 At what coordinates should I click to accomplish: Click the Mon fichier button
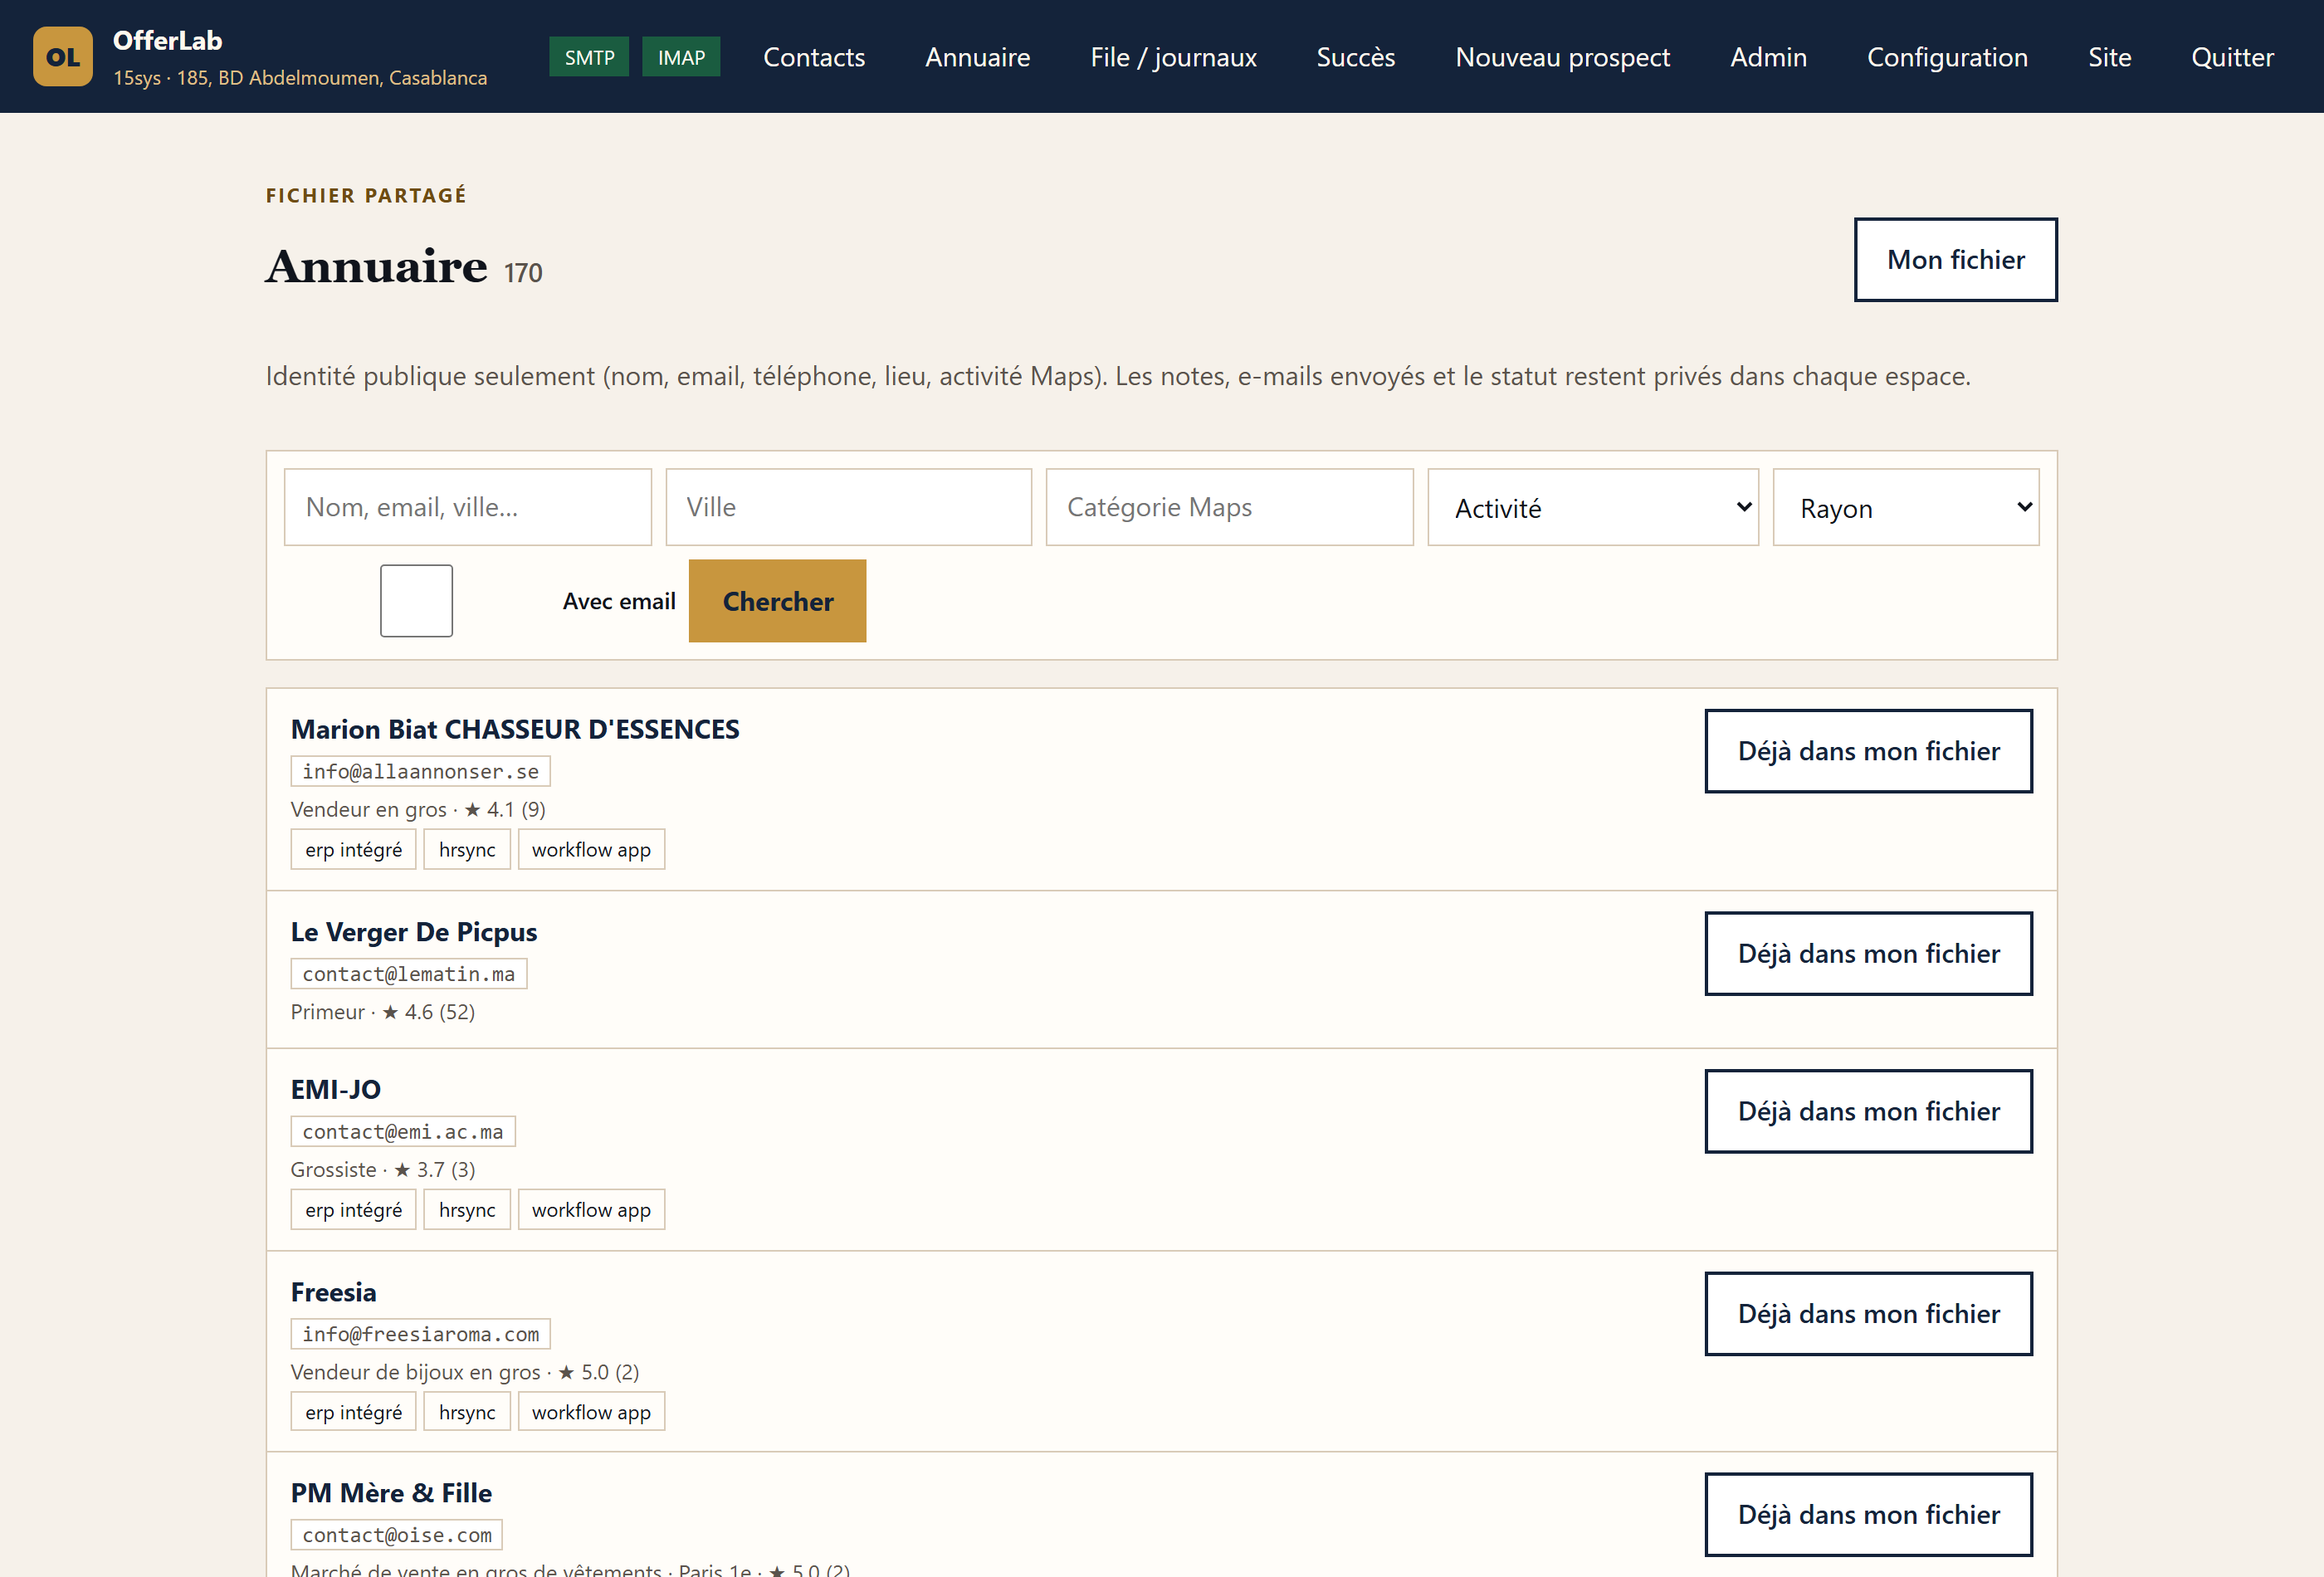click(x=1955, y=260)
